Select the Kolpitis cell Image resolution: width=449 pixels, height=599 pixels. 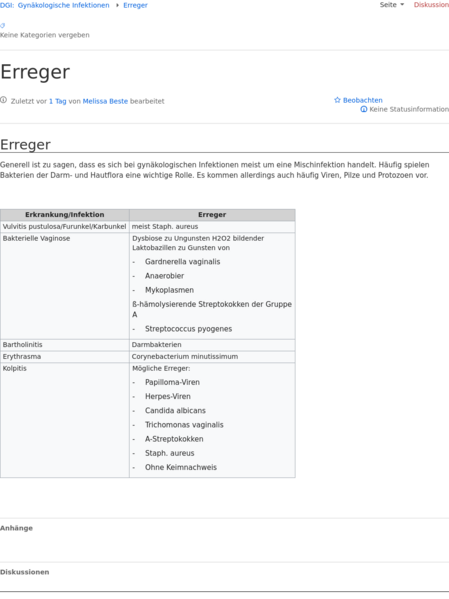point(65,420)
